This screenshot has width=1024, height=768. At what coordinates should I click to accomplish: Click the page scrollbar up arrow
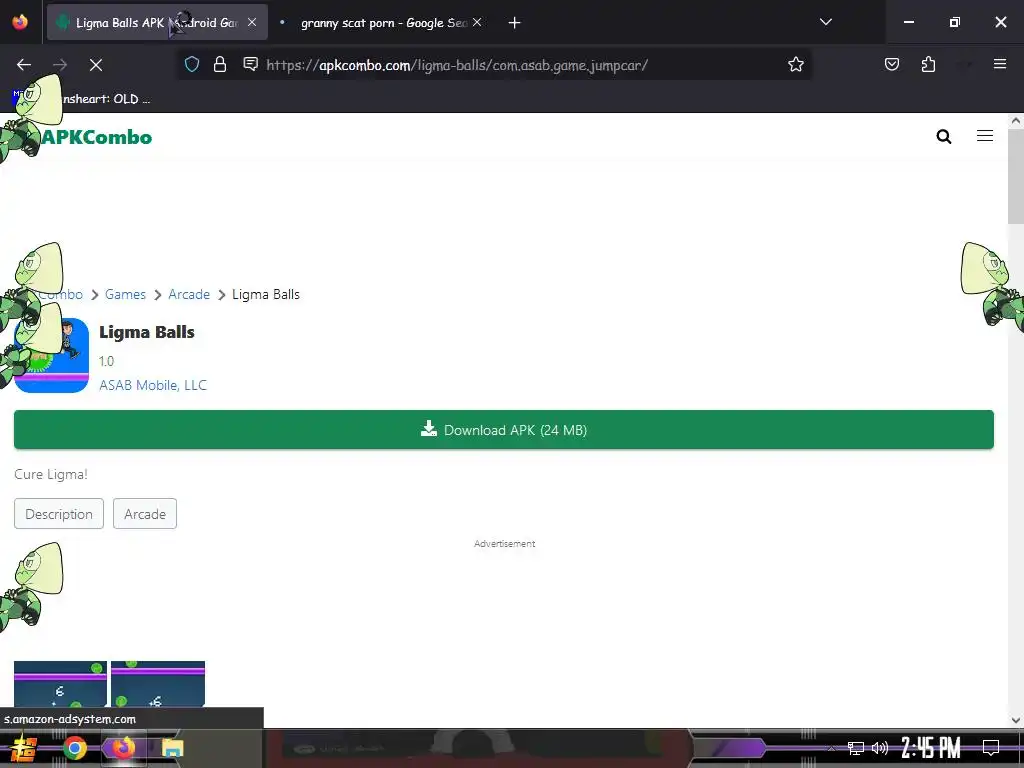(1015, 121)
